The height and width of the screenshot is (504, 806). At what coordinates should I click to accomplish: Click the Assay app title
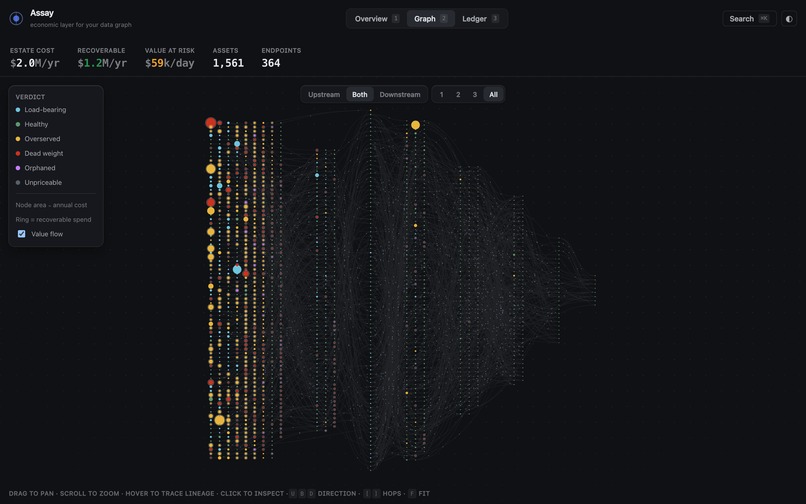pos(42,13)
